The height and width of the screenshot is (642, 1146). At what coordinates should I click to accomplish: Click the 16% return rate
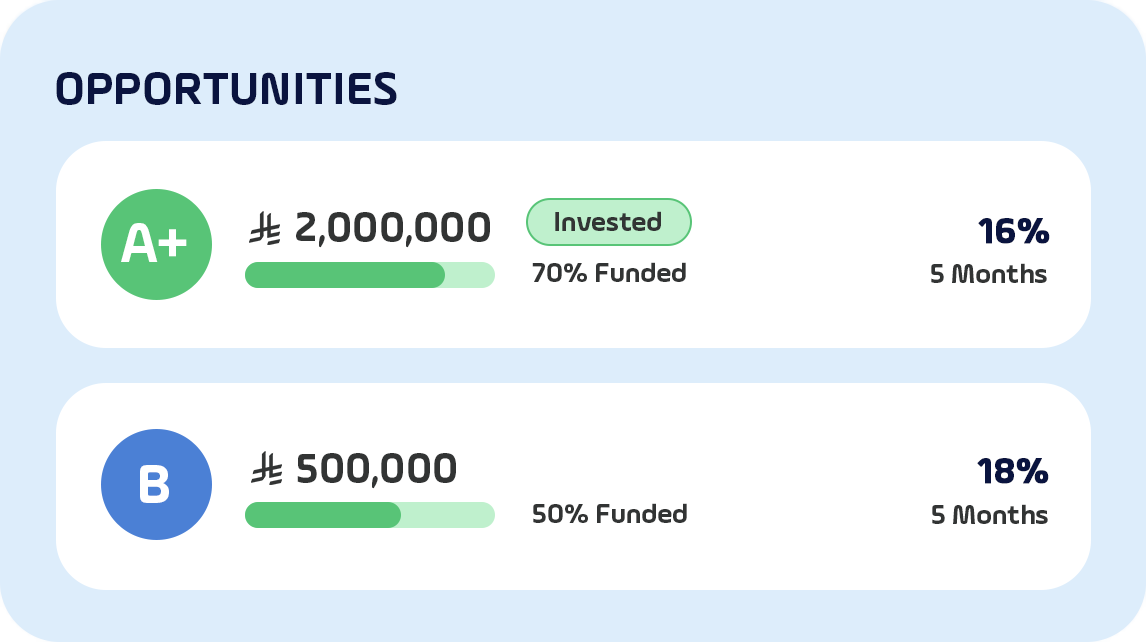(x=1013, y=232)
